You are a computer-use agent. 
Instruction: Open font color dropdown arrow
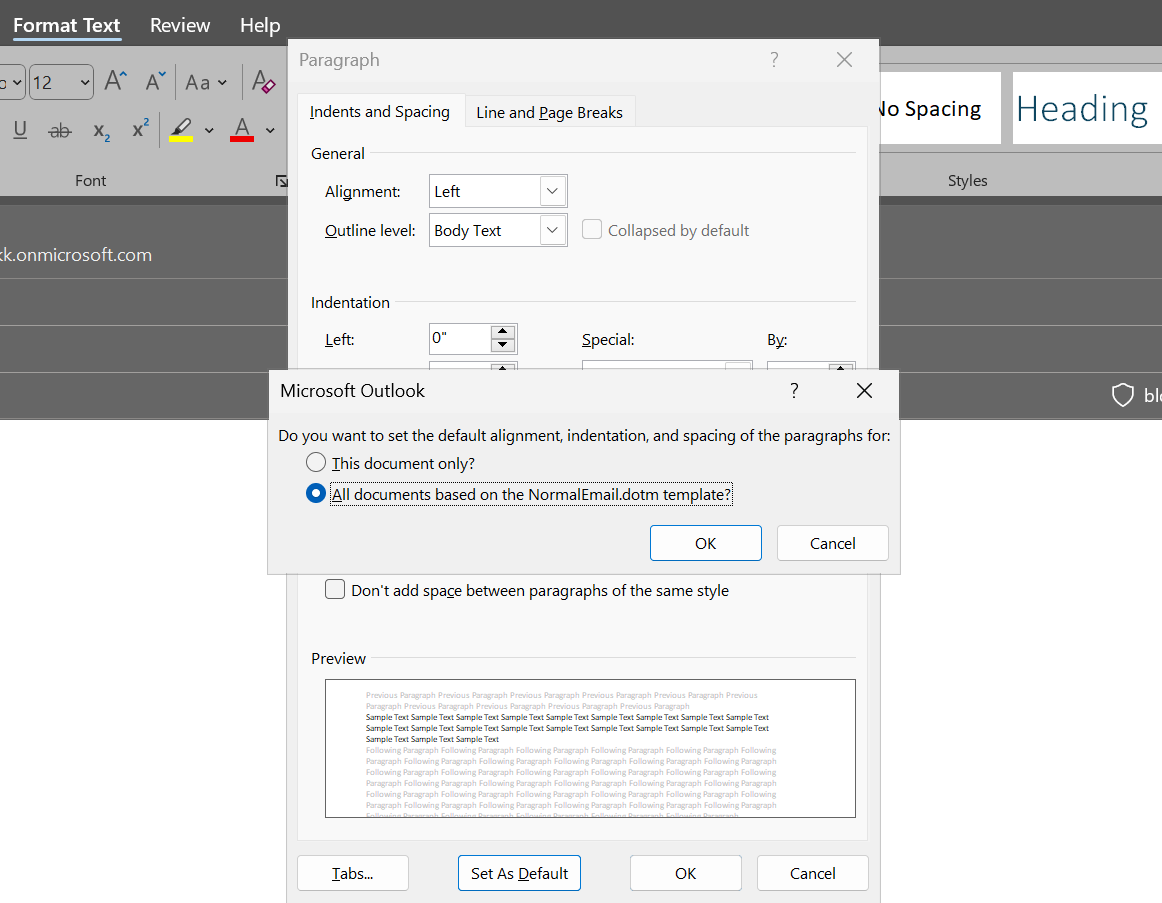click(x=270, y=130)
